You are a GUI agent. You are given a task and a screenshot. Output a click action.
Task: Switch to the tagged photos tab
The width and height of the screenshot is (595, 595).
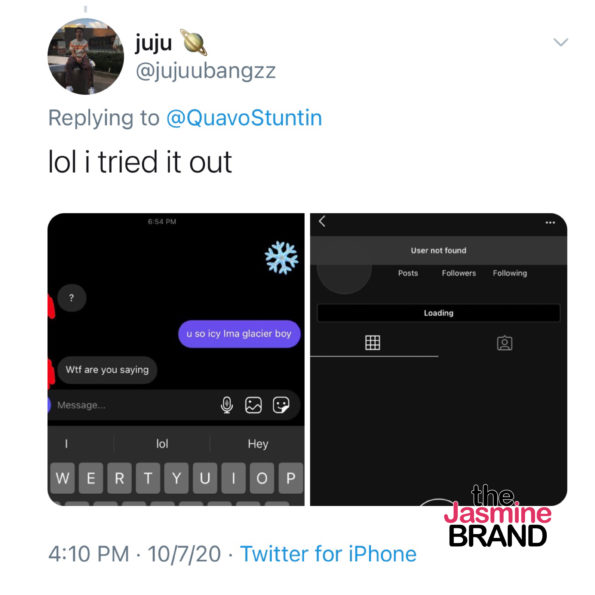(504, 343)
